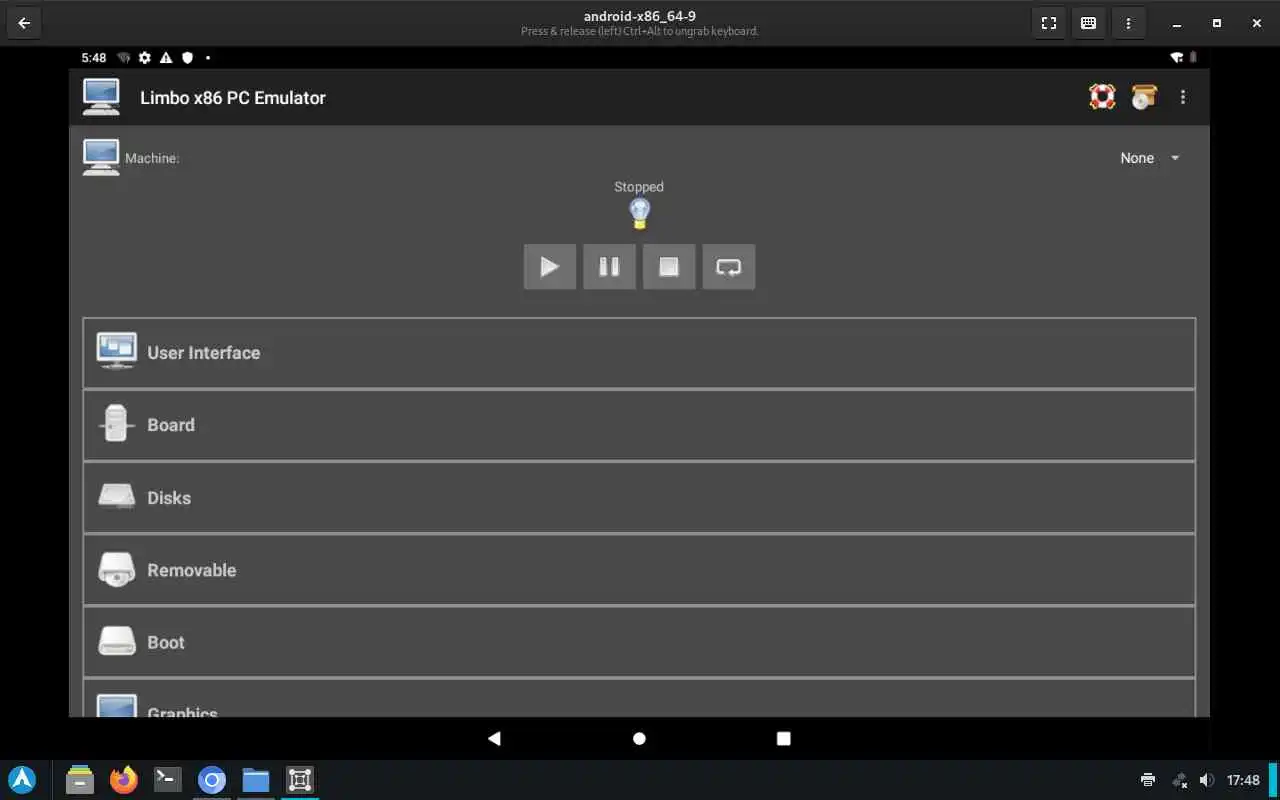Expand the User Interface section

(x=639, y=353)
